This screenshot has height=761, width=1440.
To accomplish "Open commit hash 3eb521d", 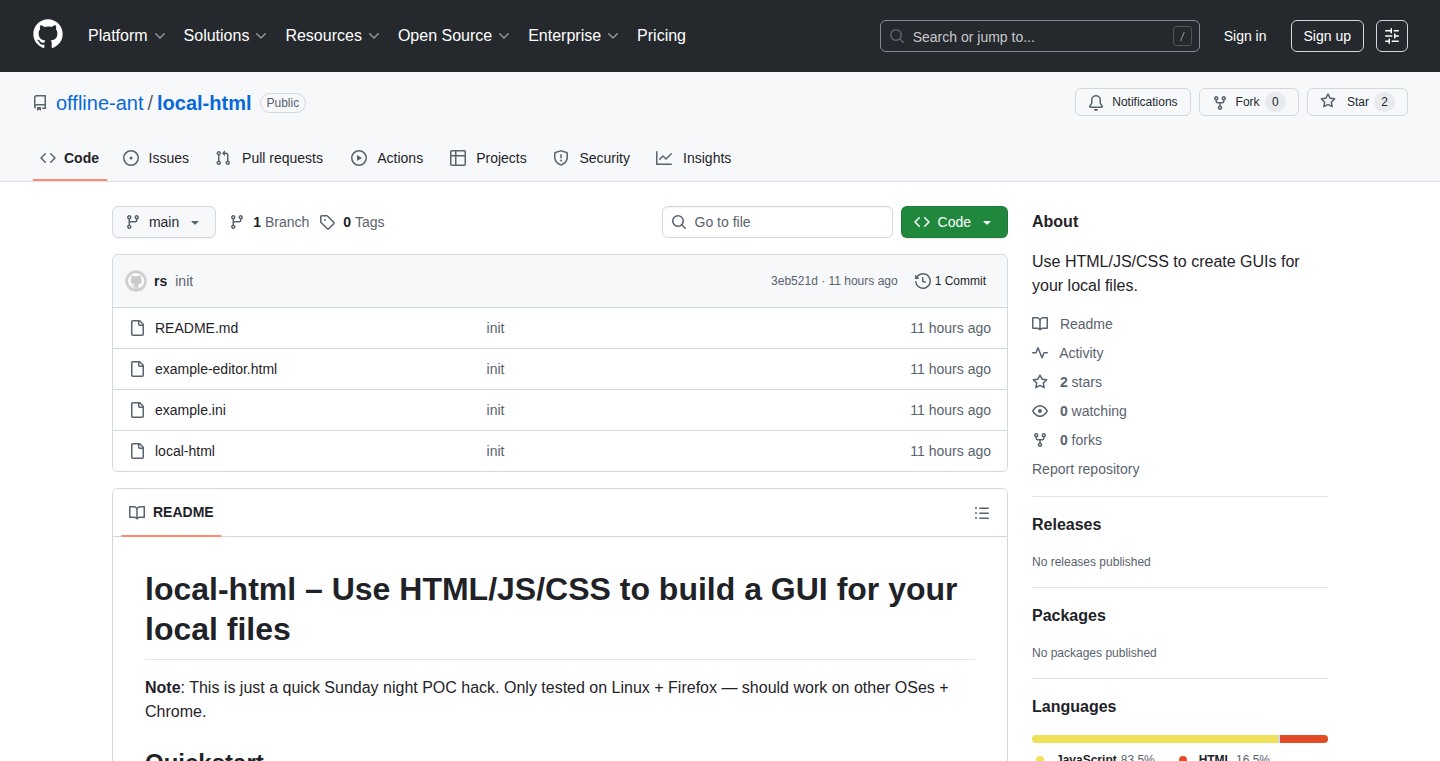I will click(794, 281).
